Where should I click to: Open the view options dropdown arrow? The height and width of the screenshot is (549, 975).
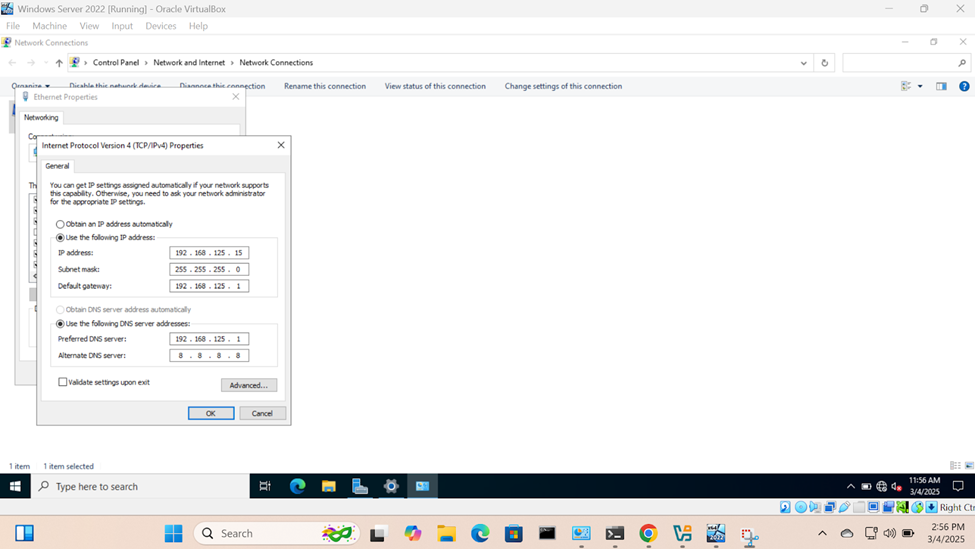click(920, 86)
